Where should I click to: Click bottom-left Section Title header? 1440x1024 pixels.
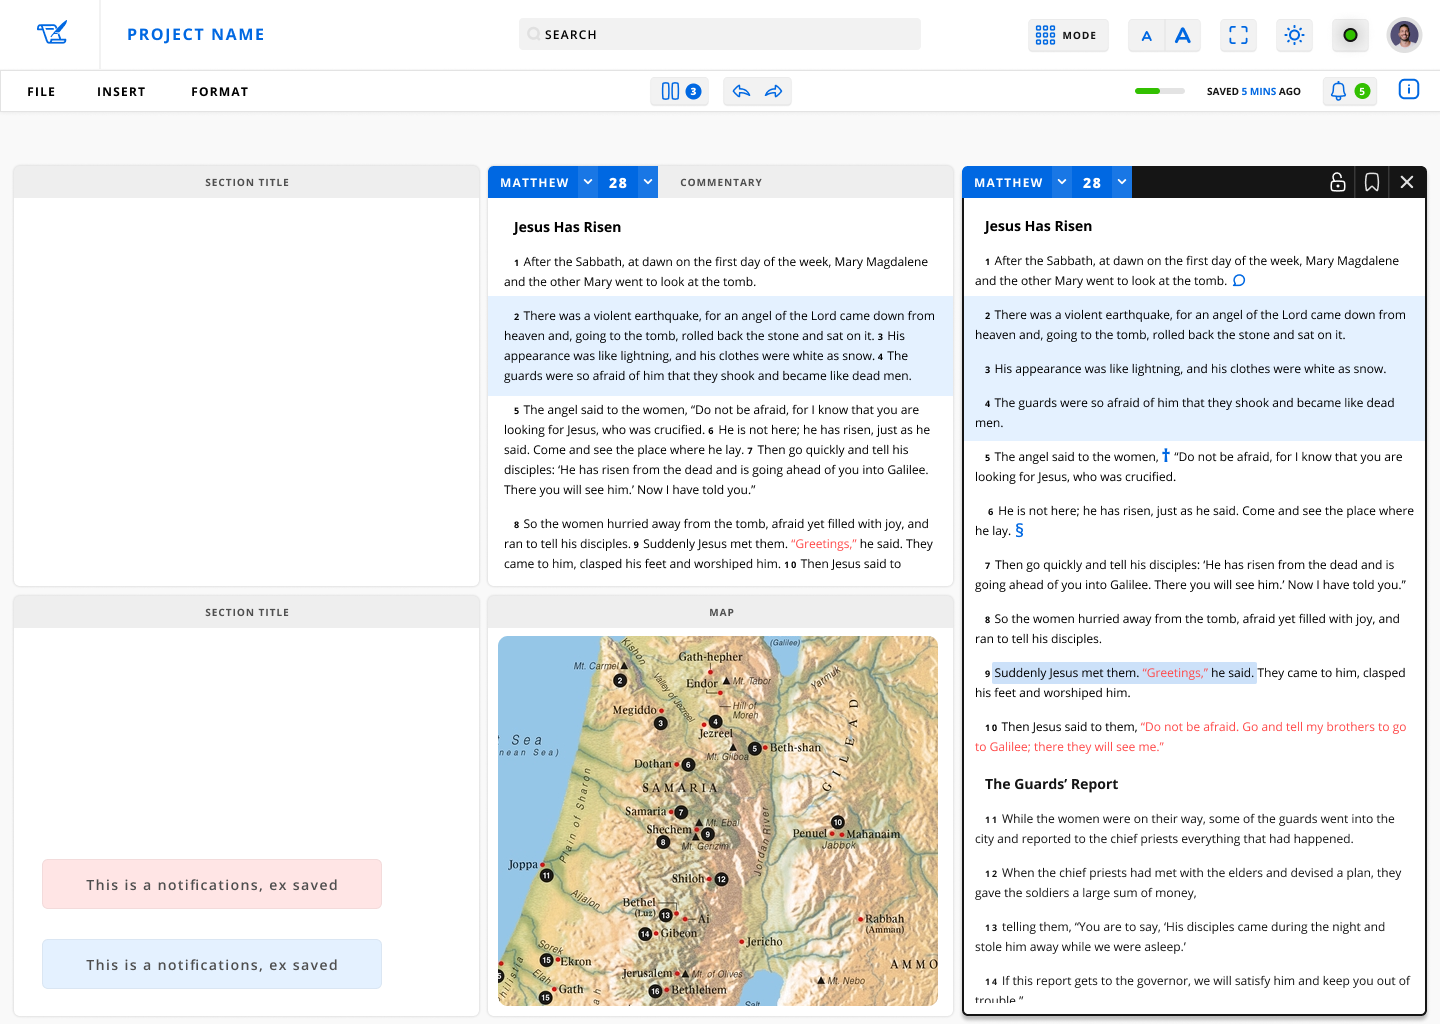pyautogui.click(x=247, y=612)
